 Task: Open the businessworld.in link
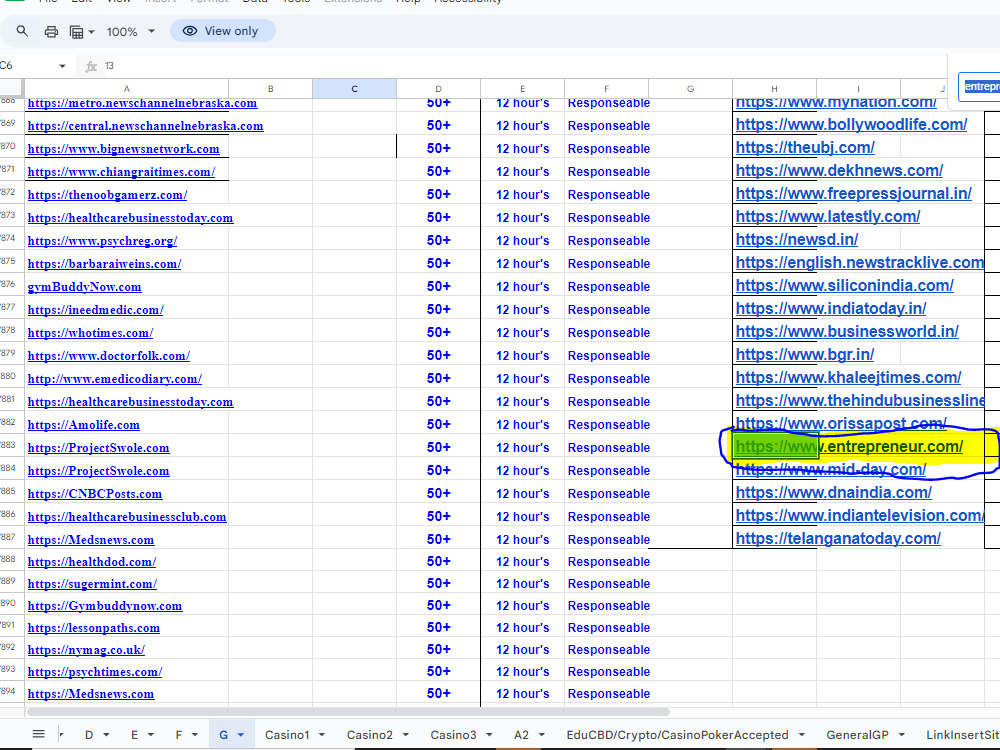[x=848, y=331]
